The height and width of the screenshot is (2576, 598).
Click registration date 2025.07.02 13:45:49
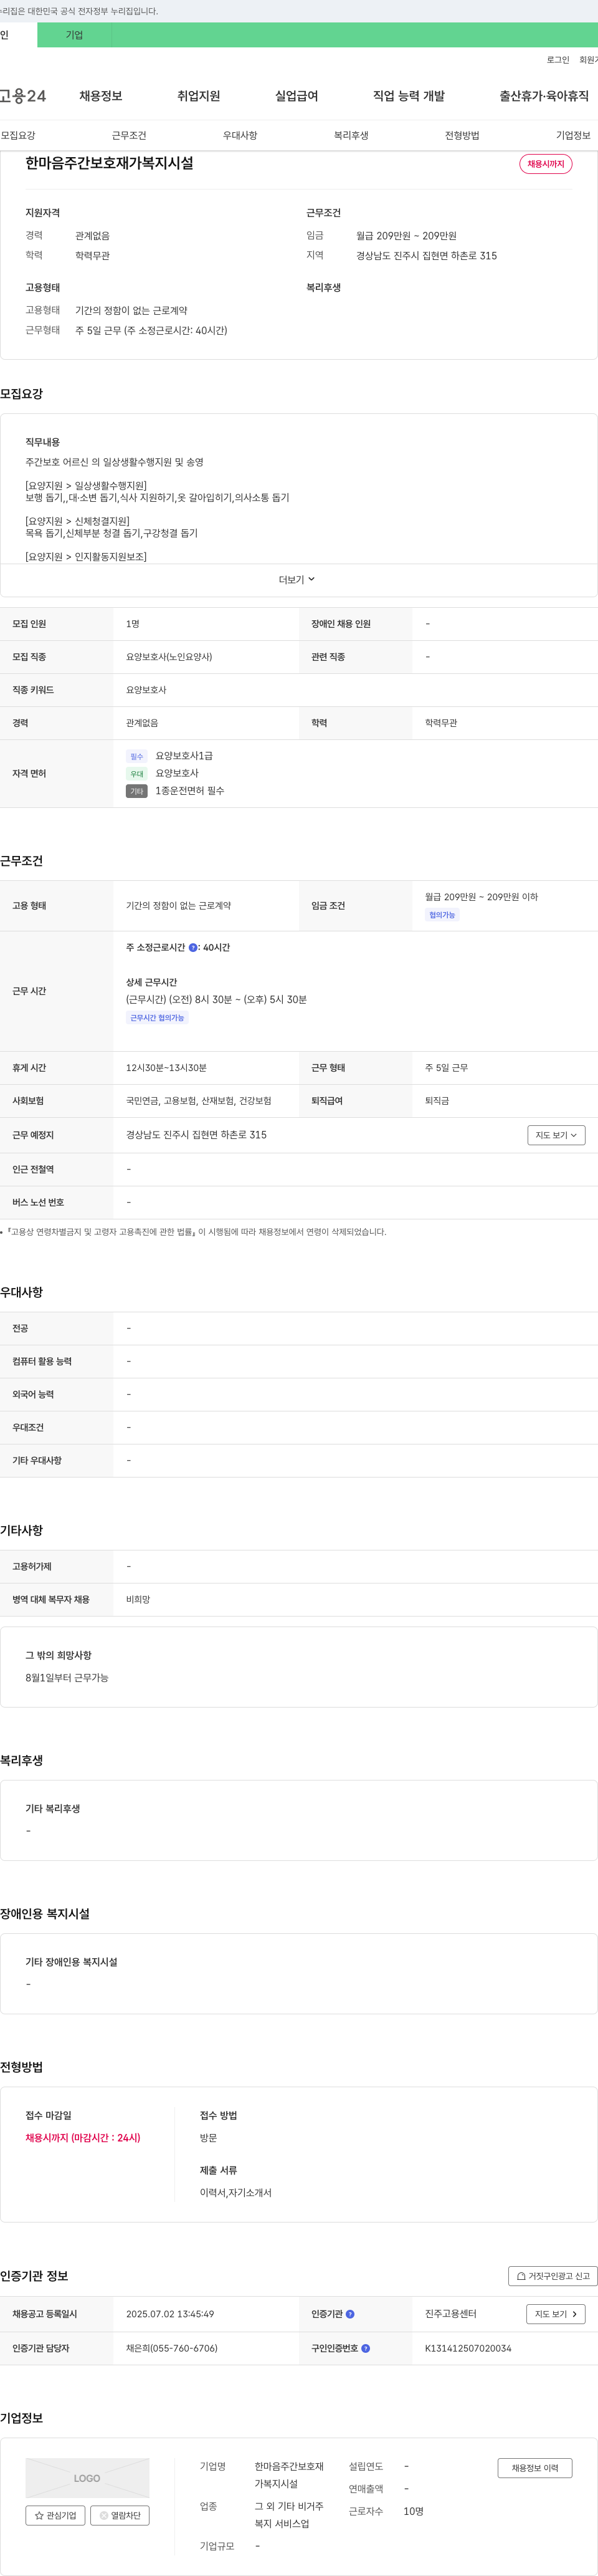(170, 2314)
